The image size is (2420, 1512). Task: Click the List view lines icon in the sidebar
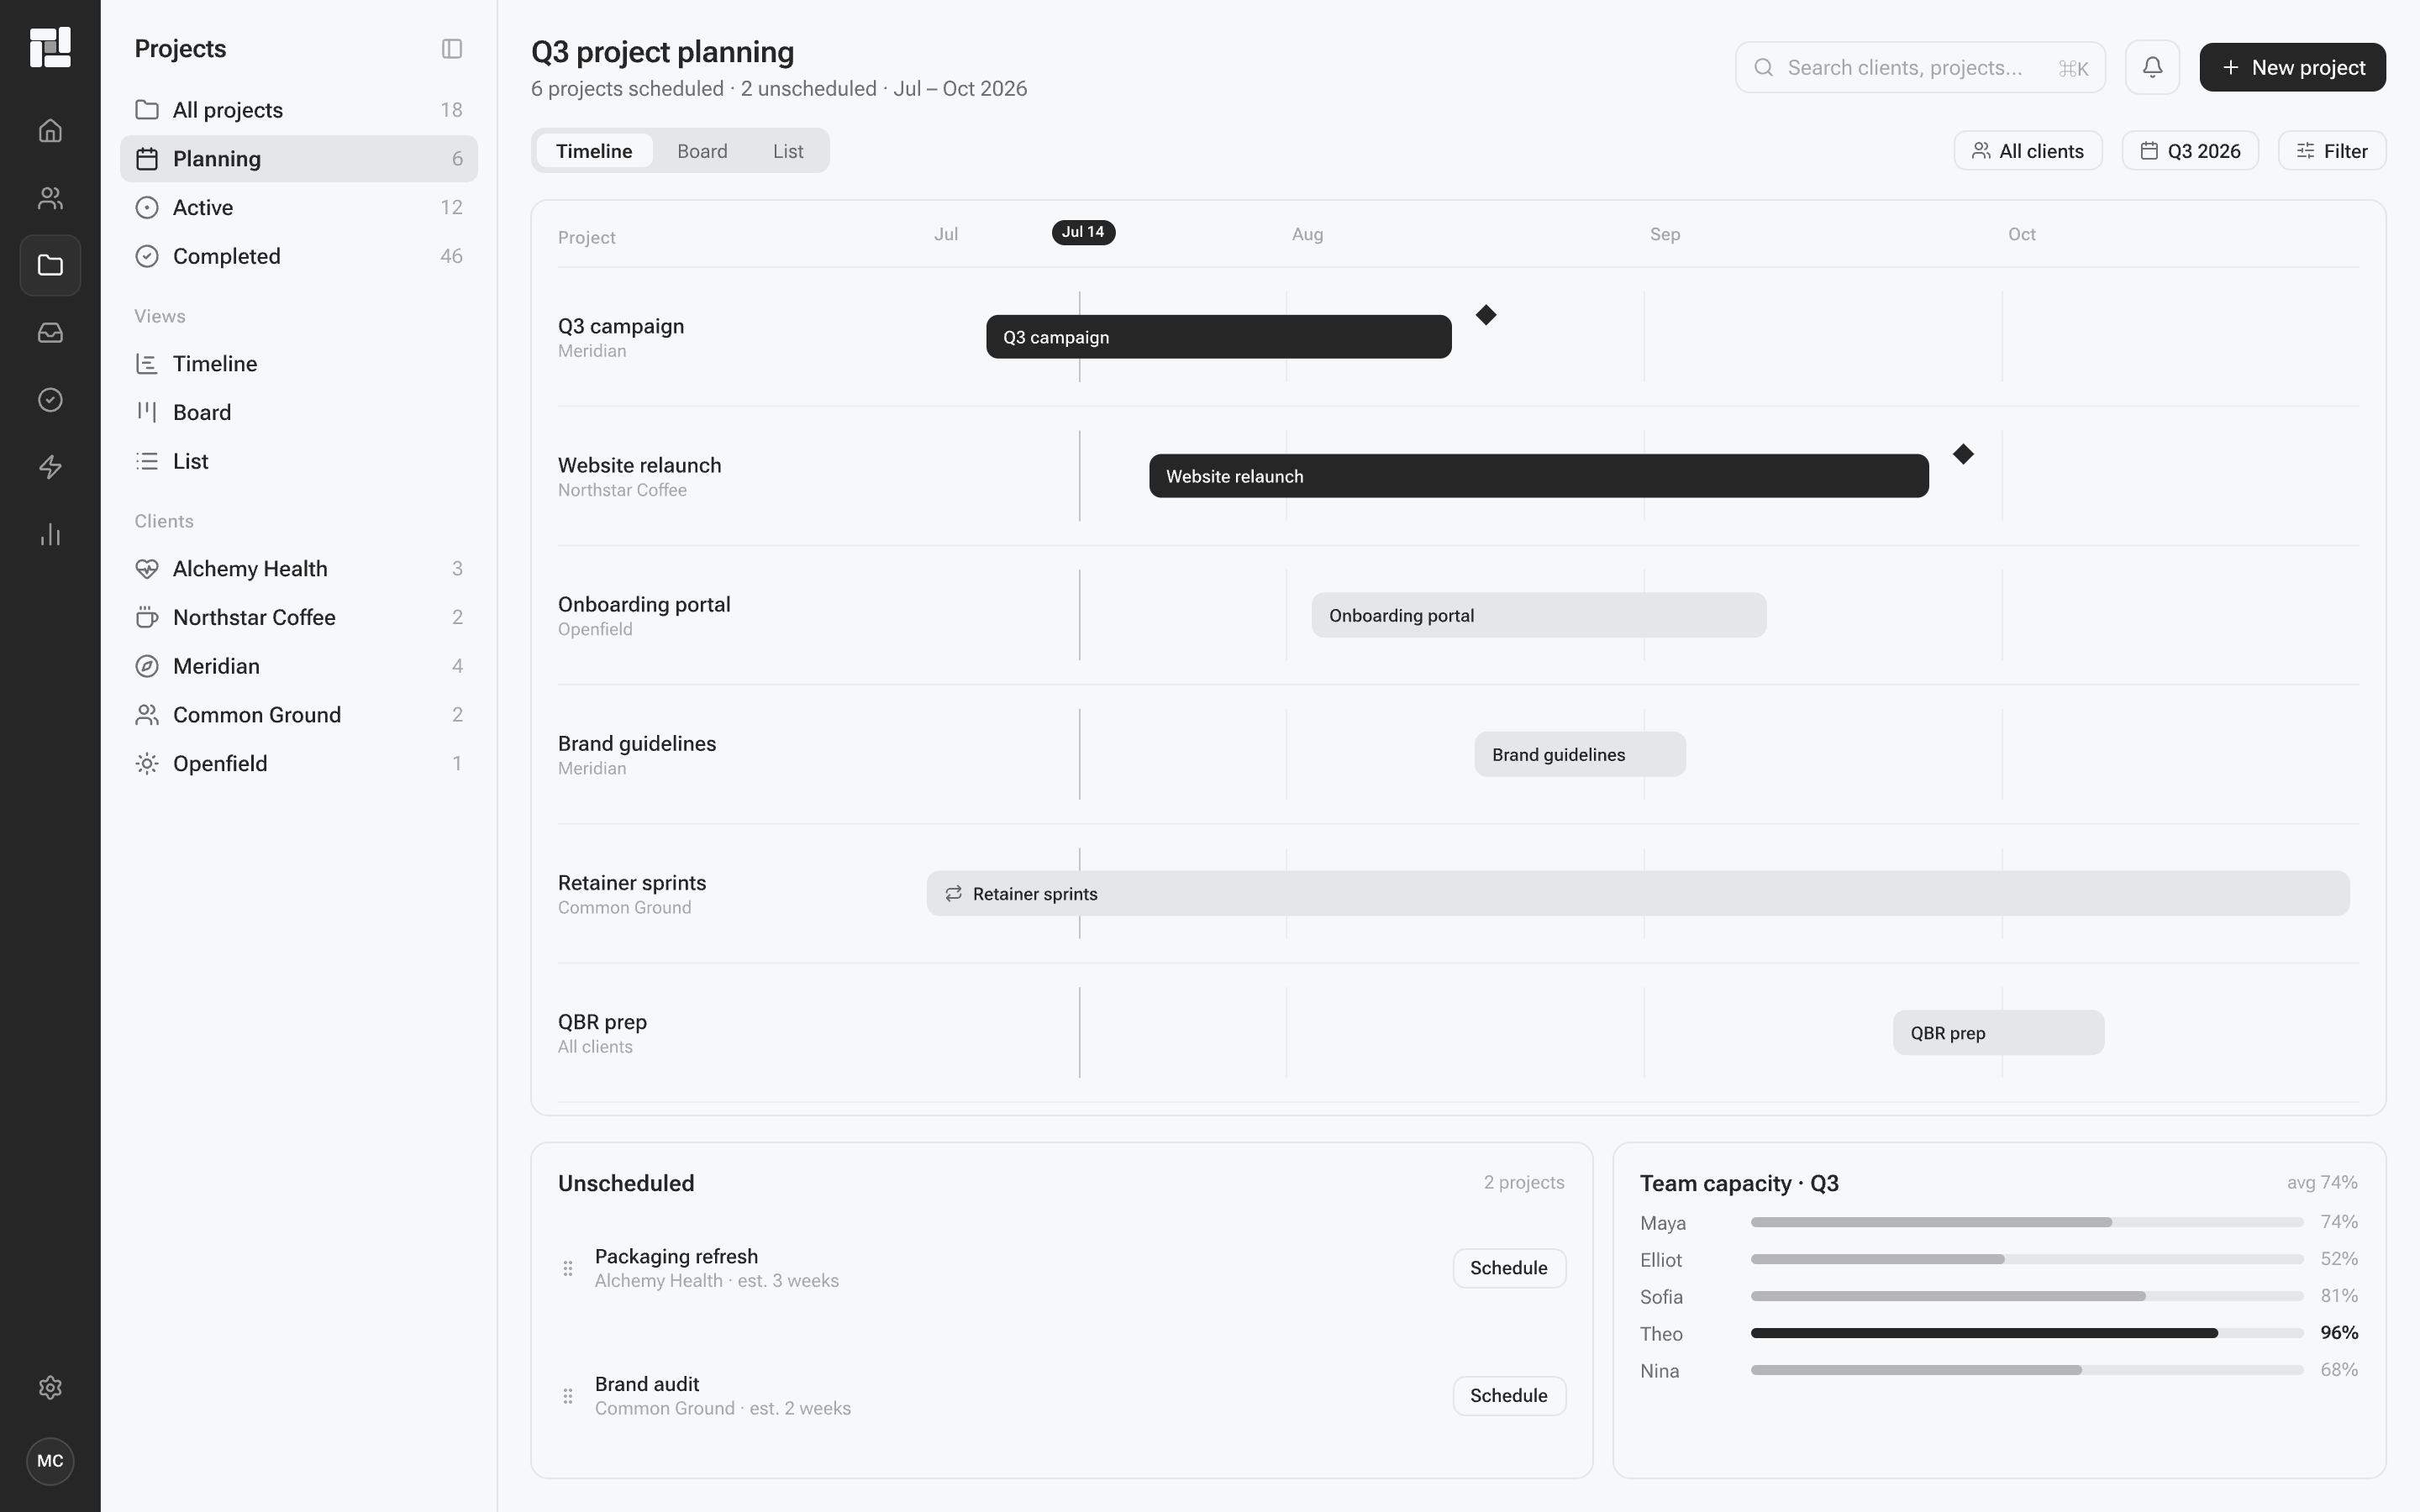click(147, 461)
